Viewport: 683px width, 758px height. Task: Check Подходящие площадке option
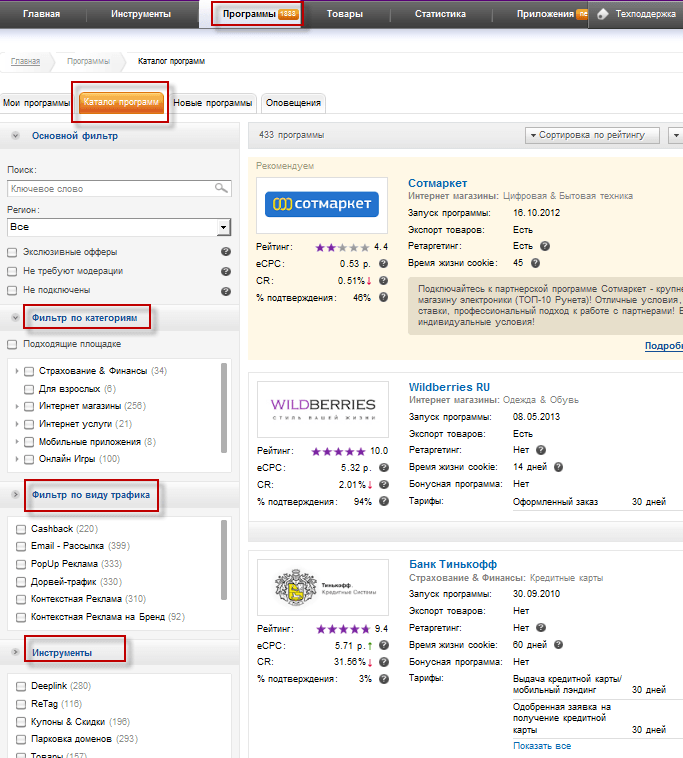click(x=12, y=344)
